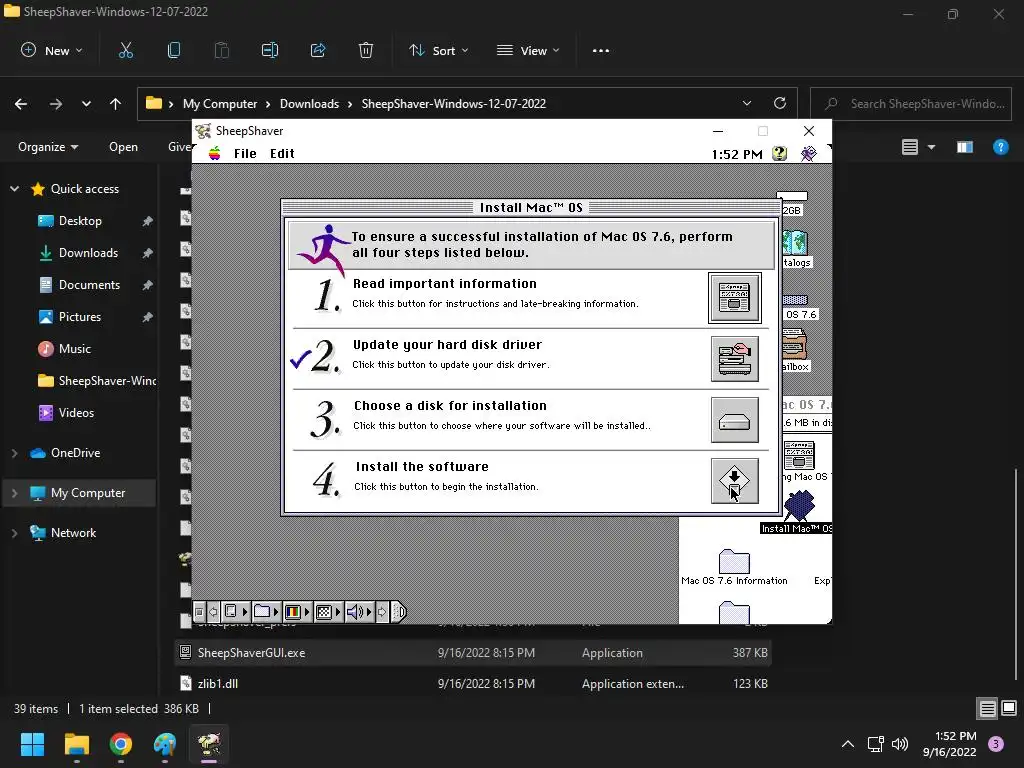Open the Mac File menu
Viewport: 1024px width, 768px height.
(245, 153)
